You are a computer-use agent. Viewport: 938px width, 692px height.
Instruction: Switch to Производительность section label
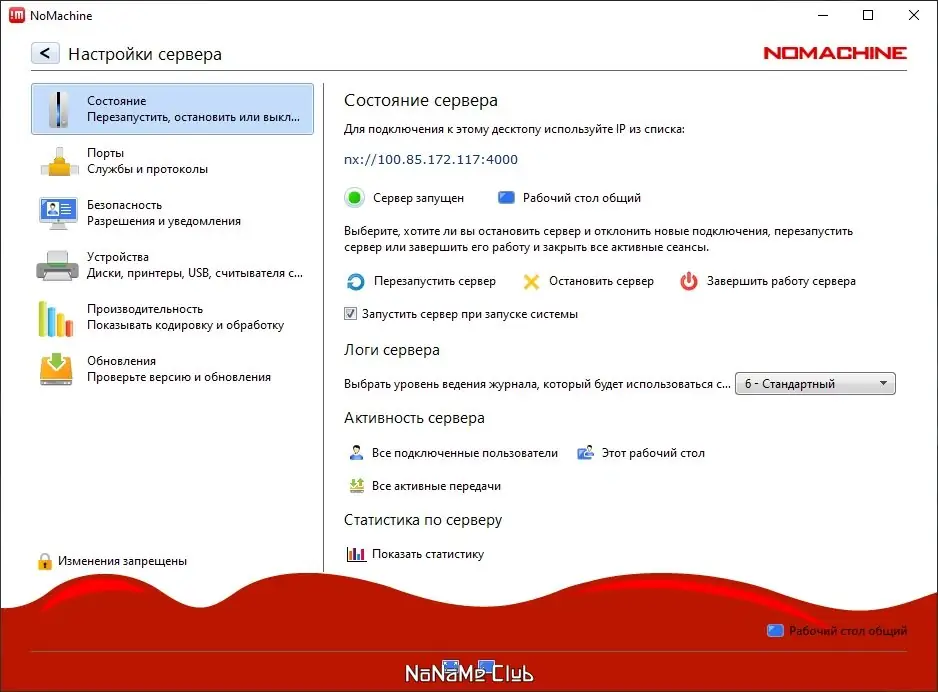[145, 309]
